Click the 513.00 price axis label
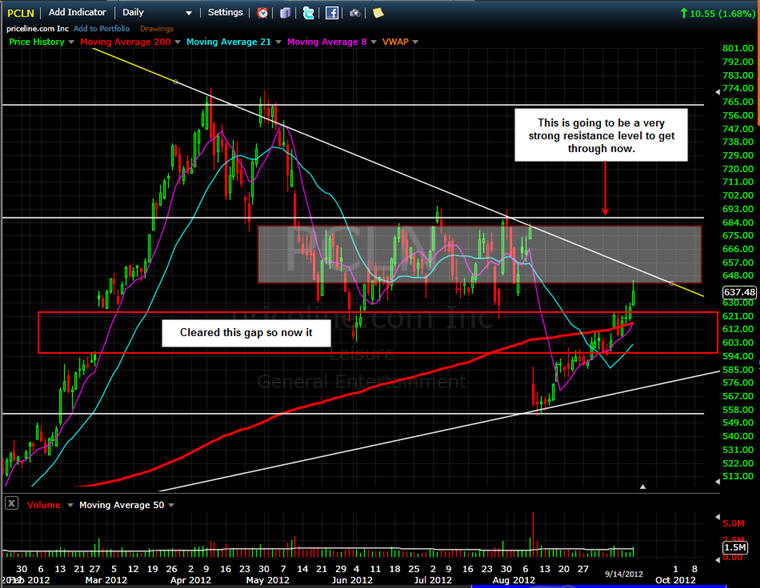This screenshot has width=760, height=588. pyautogui.click(x=738, y=476)
